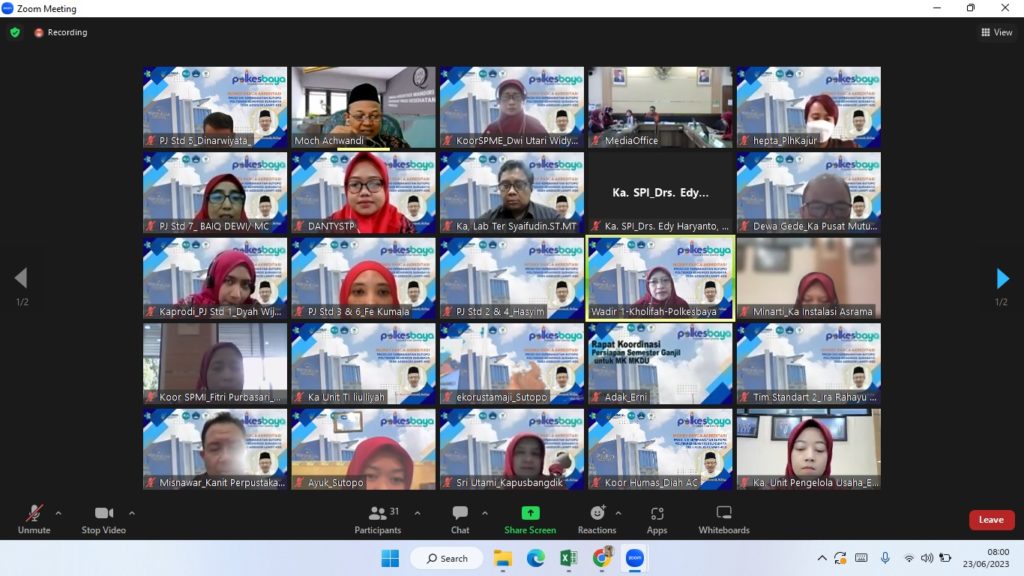Select hepta_PlhKajur participant tile
1024x576 pixels.
(x=808, y=107)
